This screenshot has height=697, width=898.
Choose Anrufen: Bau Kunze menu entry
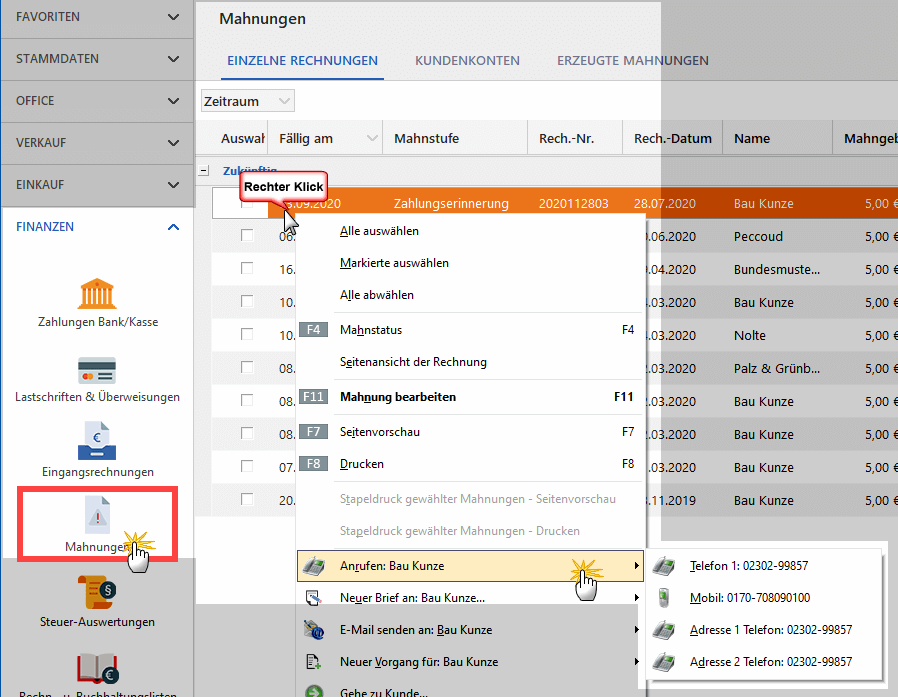pos(471,566)
